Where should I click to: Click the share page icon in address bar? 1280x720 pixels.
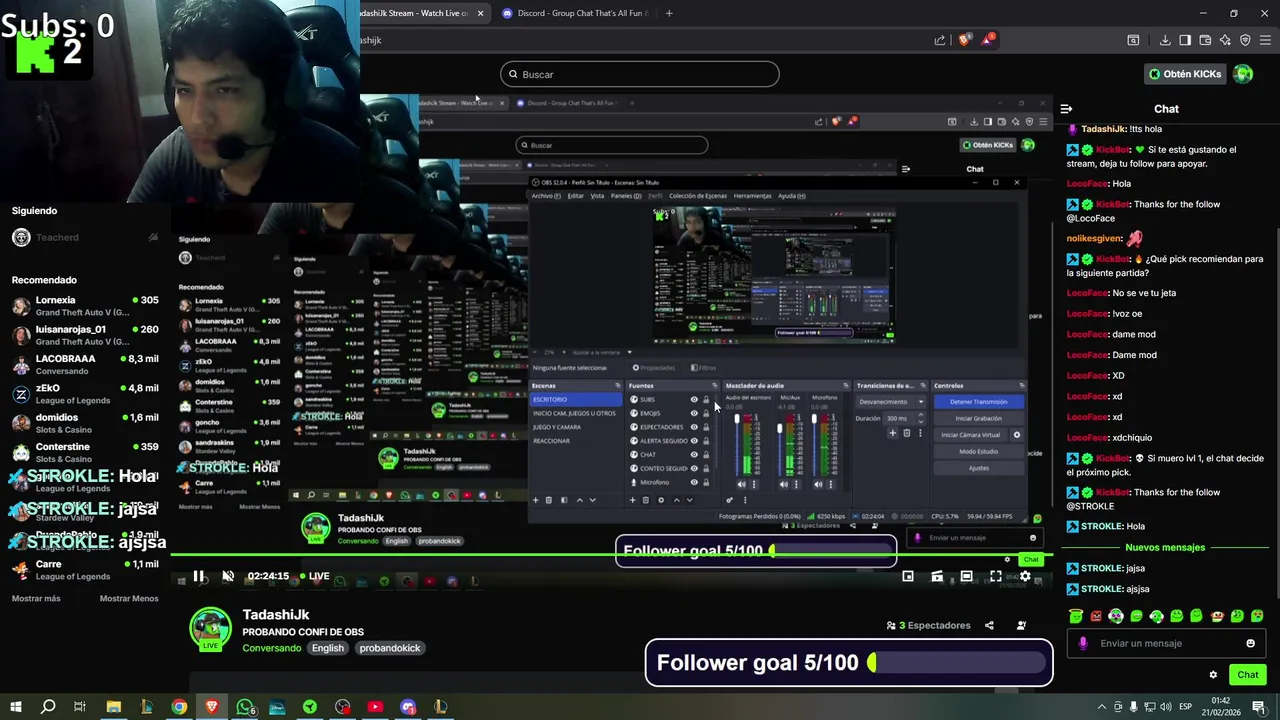point(940,40)
